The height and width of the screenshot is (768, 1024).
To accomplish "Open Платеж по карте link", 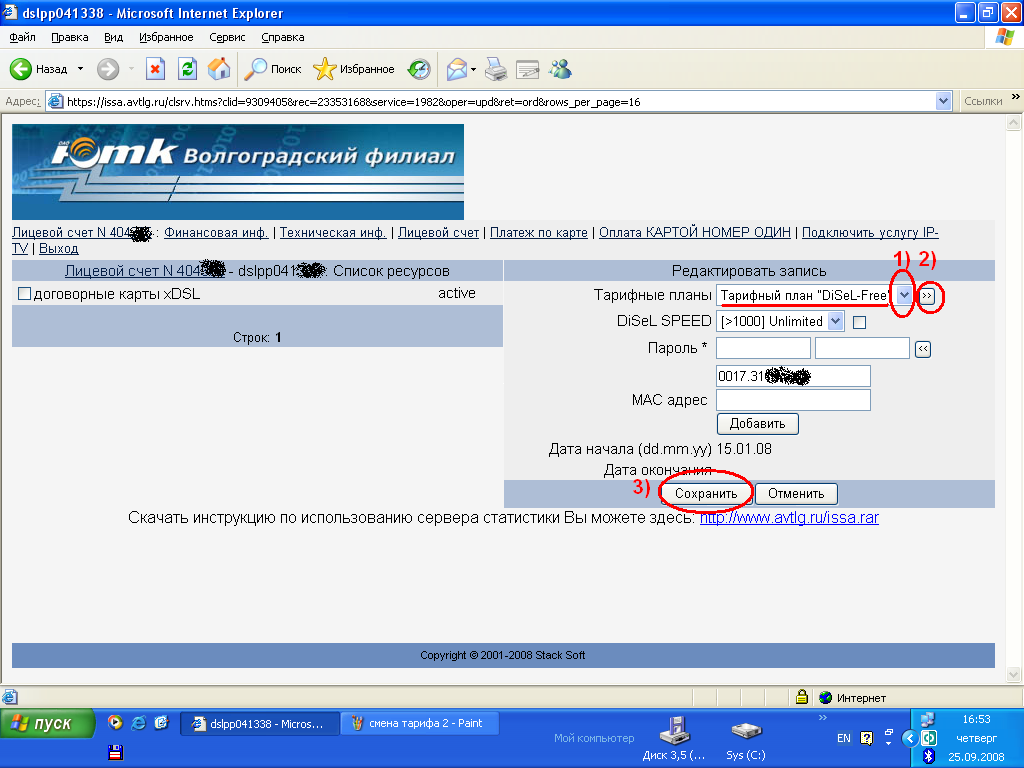I will point(539,232).
